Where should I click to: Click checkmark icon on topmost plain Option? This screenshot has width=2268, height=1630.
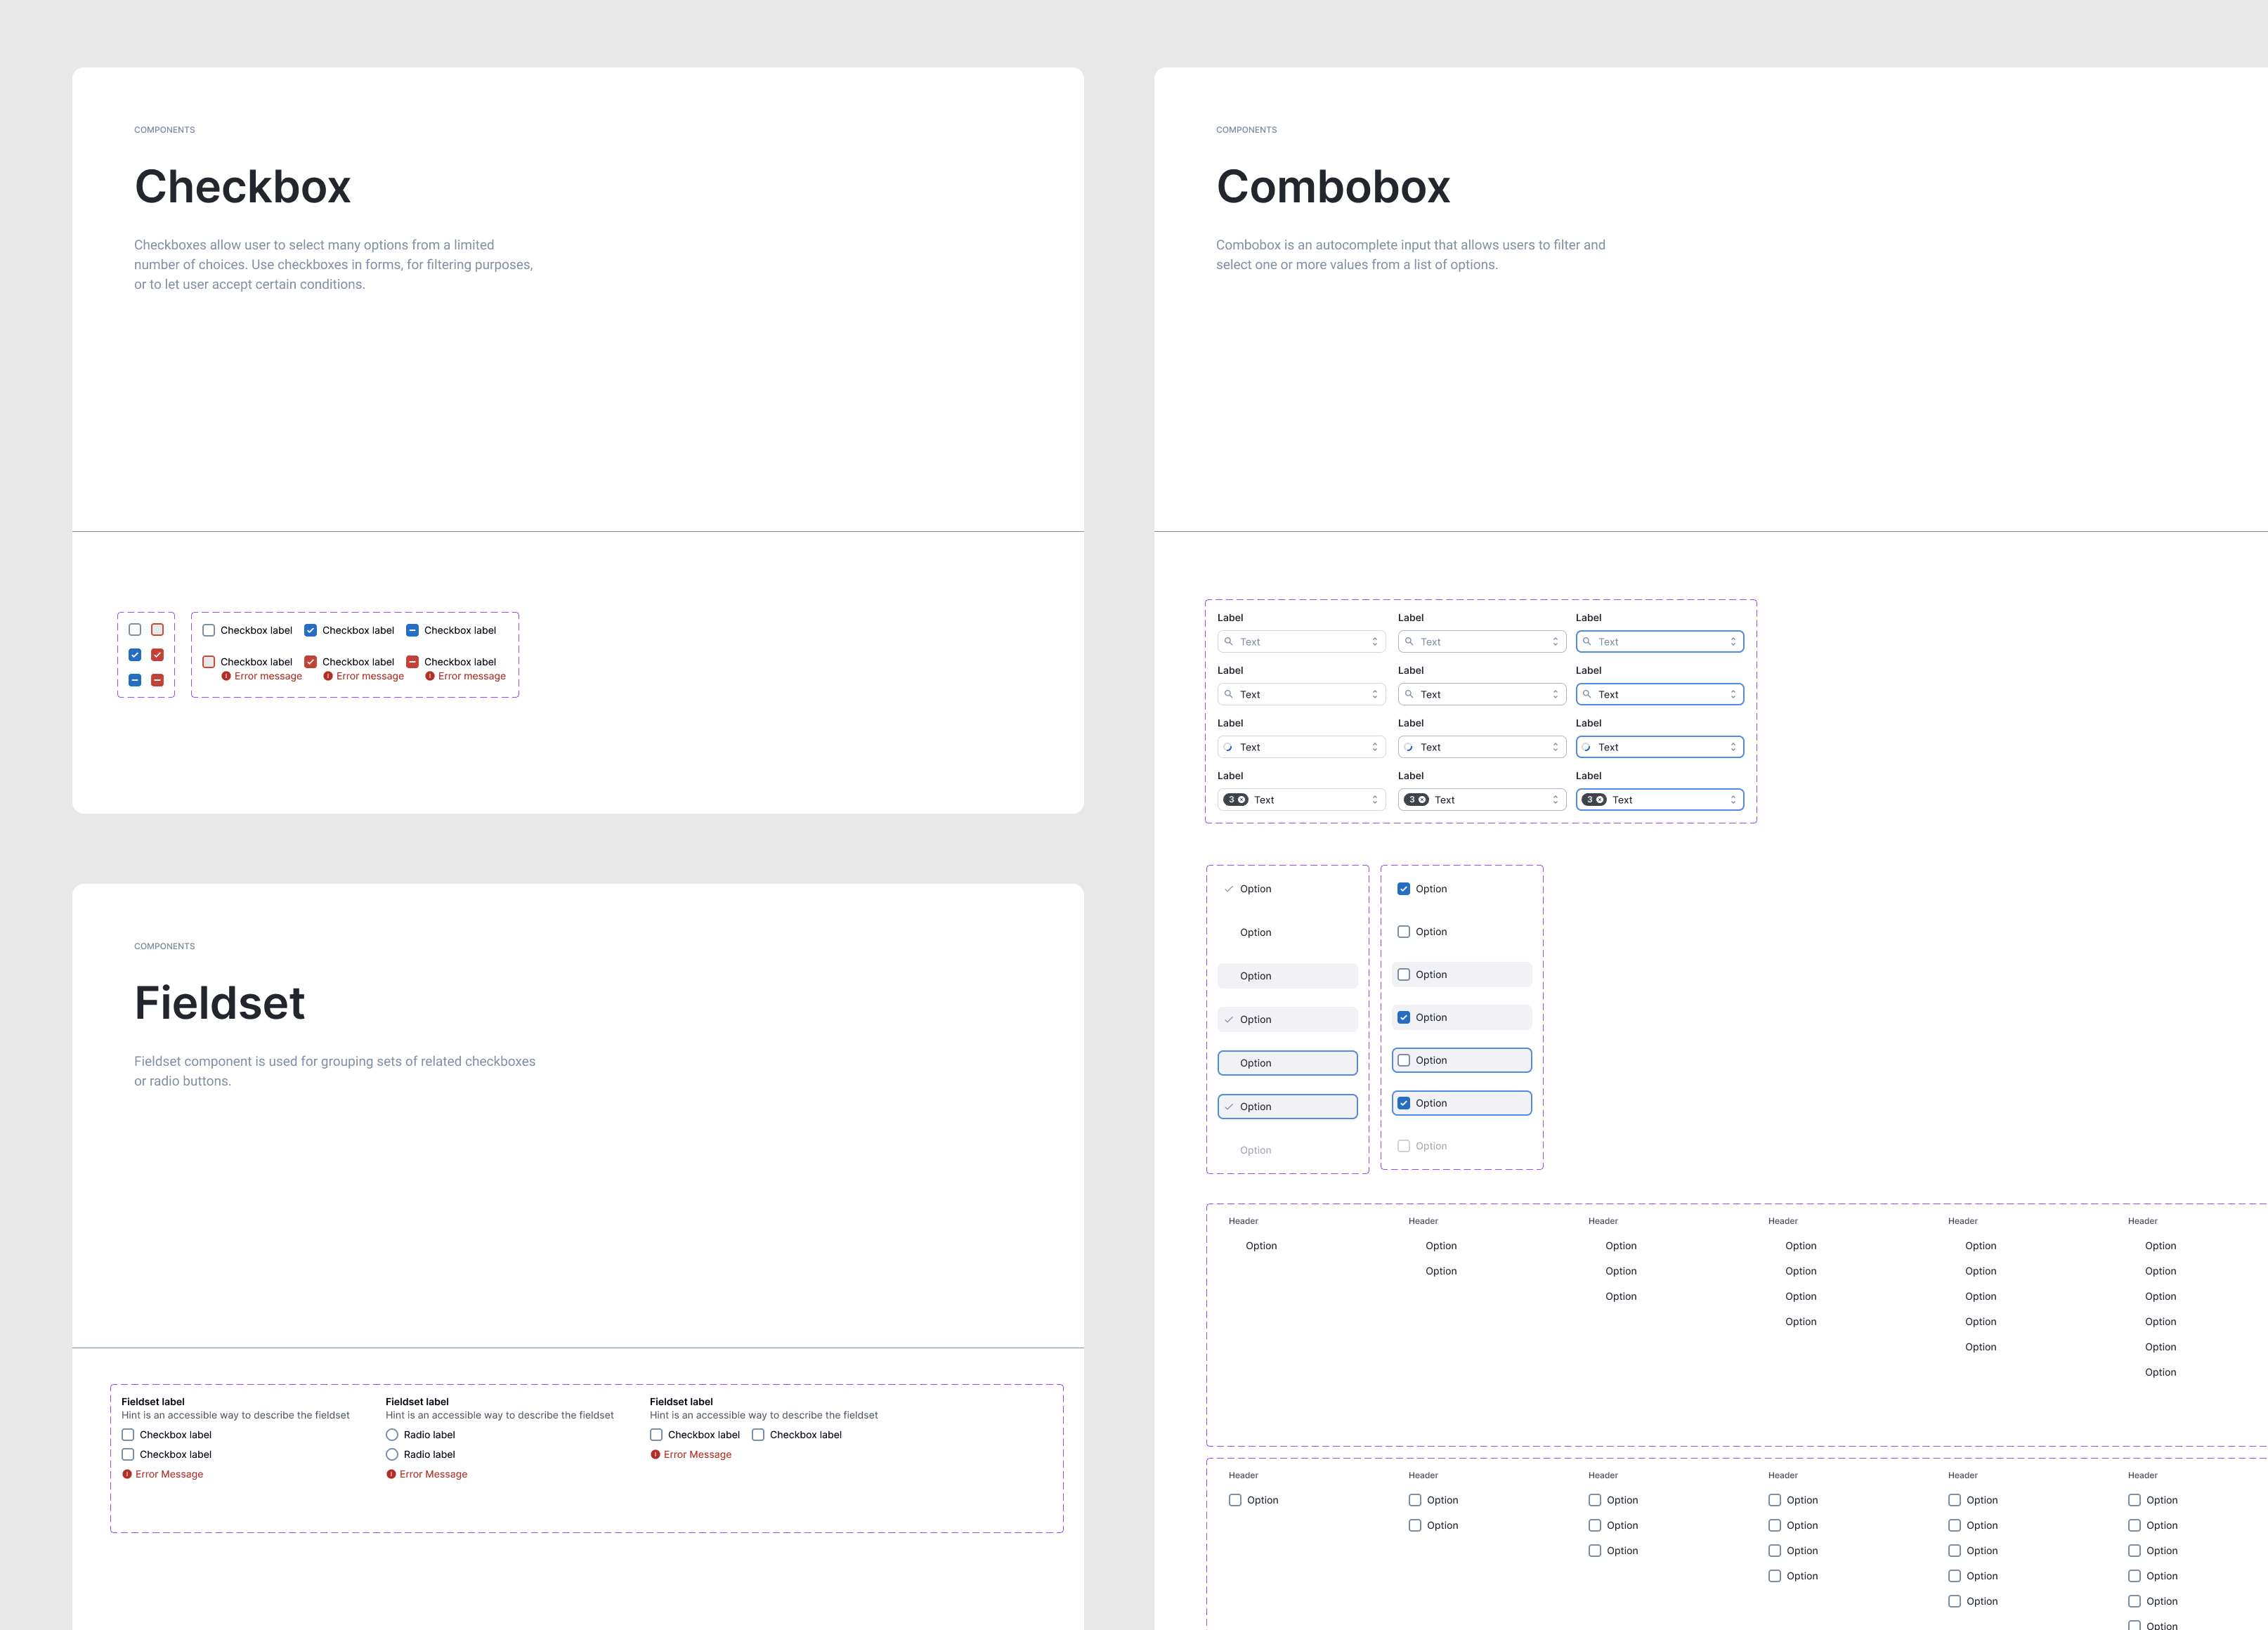(1229, 889)
